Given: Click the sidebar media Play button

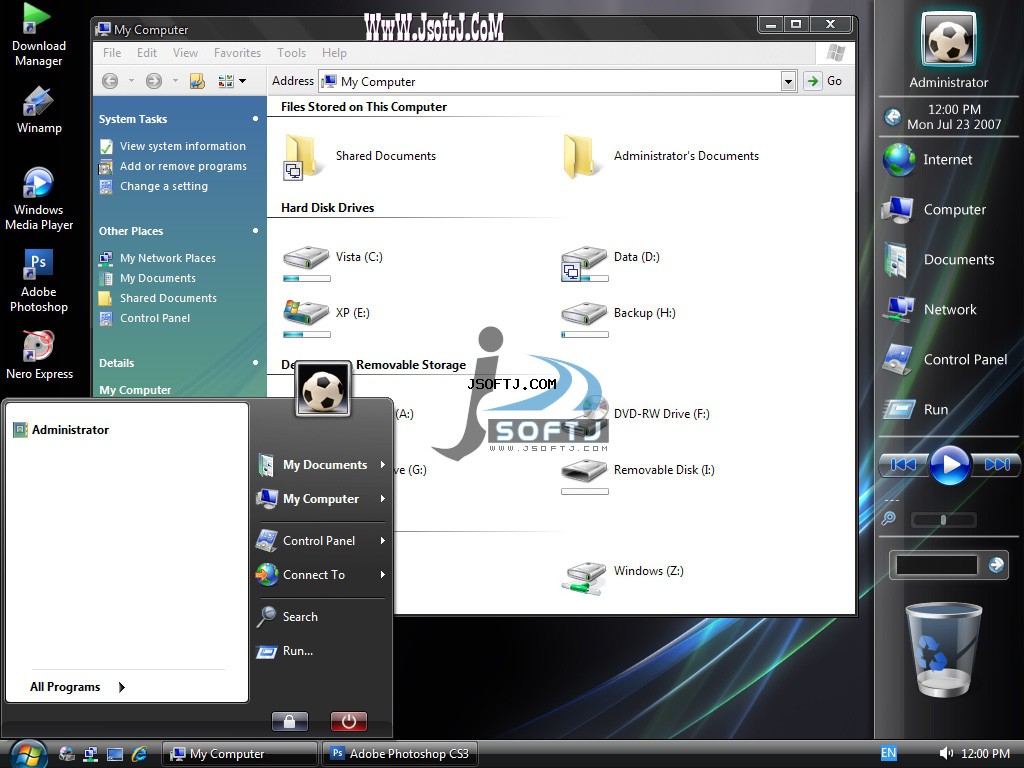Looking at the screenshot, I should tap(949, 464).
